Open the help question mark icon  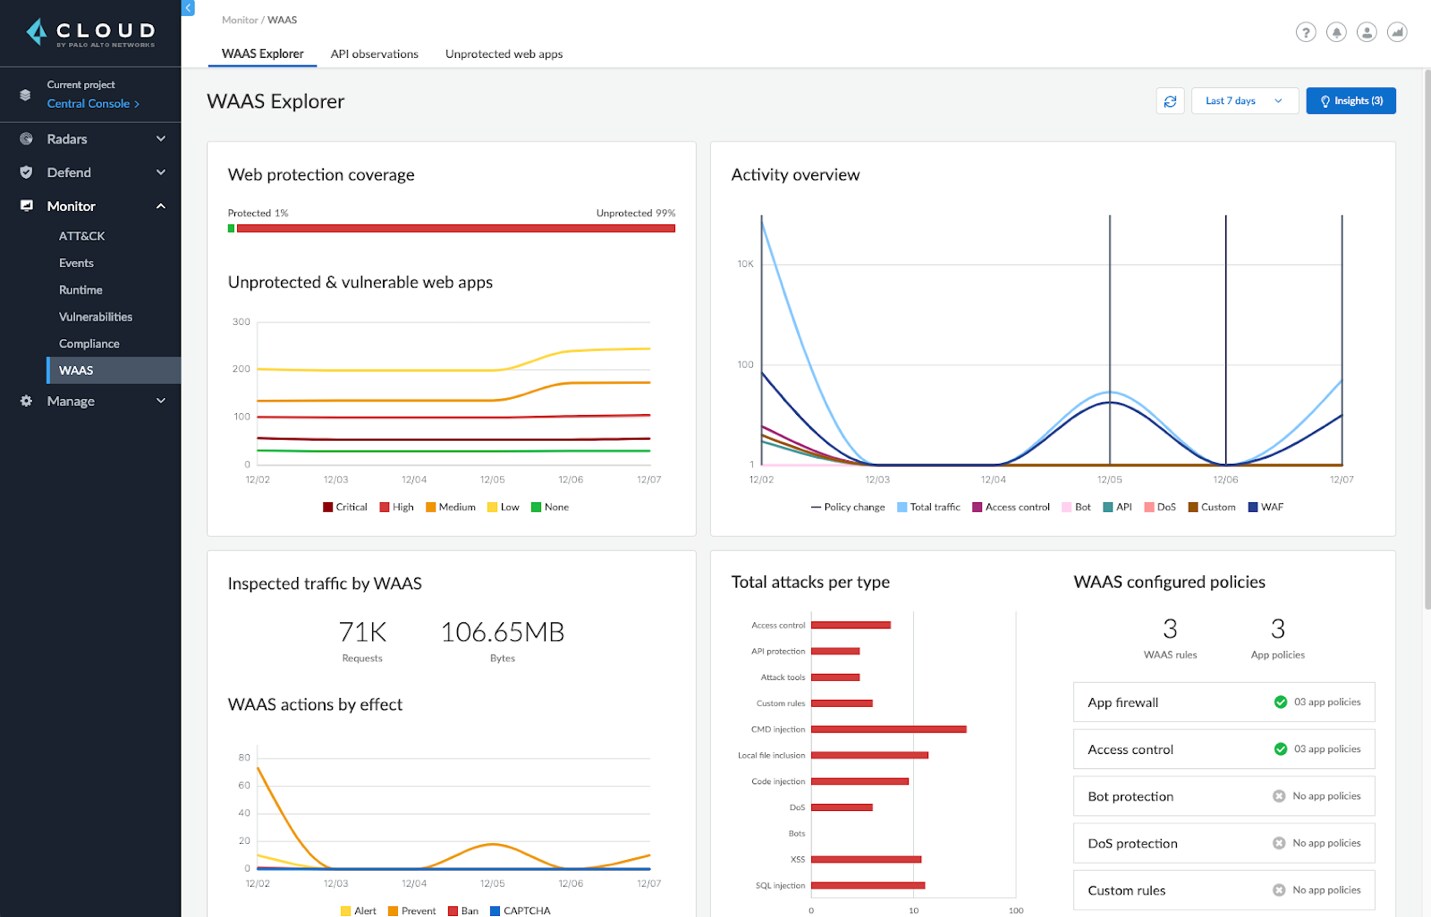1305,32
